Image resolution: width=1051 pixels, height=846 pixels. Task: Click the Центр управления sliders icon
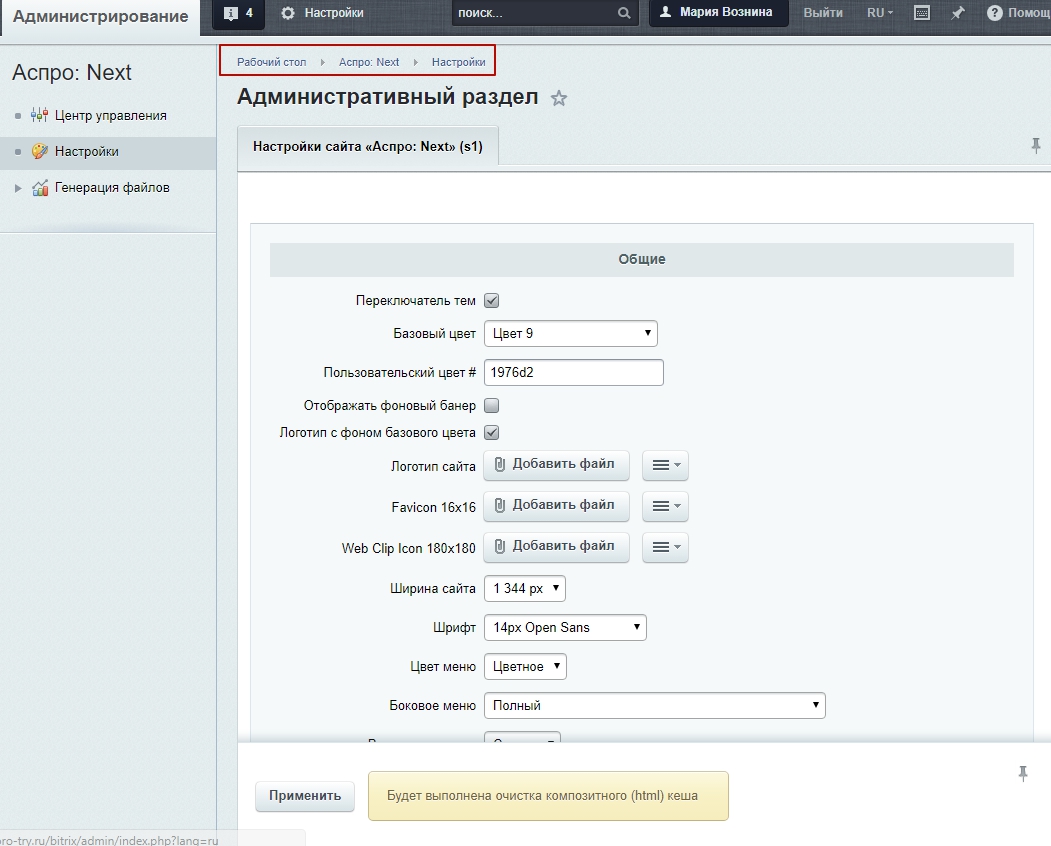(40, 115)
